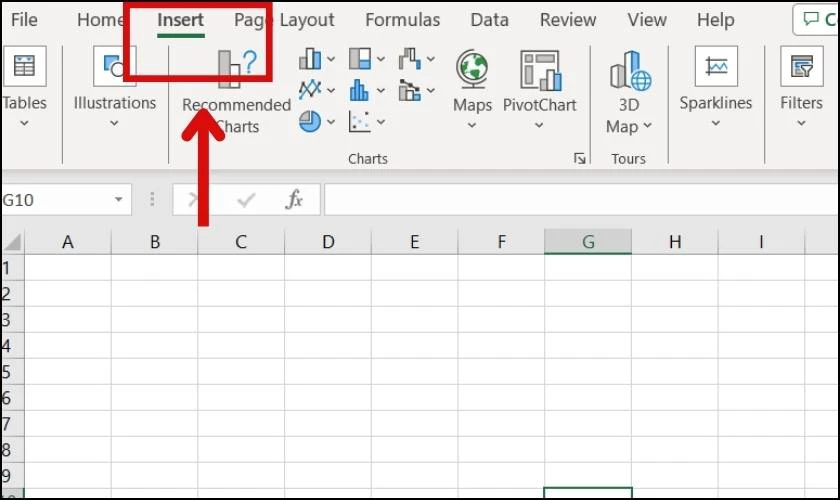Click the Enter checkmark in formula bar
840x500 pixels.
click(246, 200)
